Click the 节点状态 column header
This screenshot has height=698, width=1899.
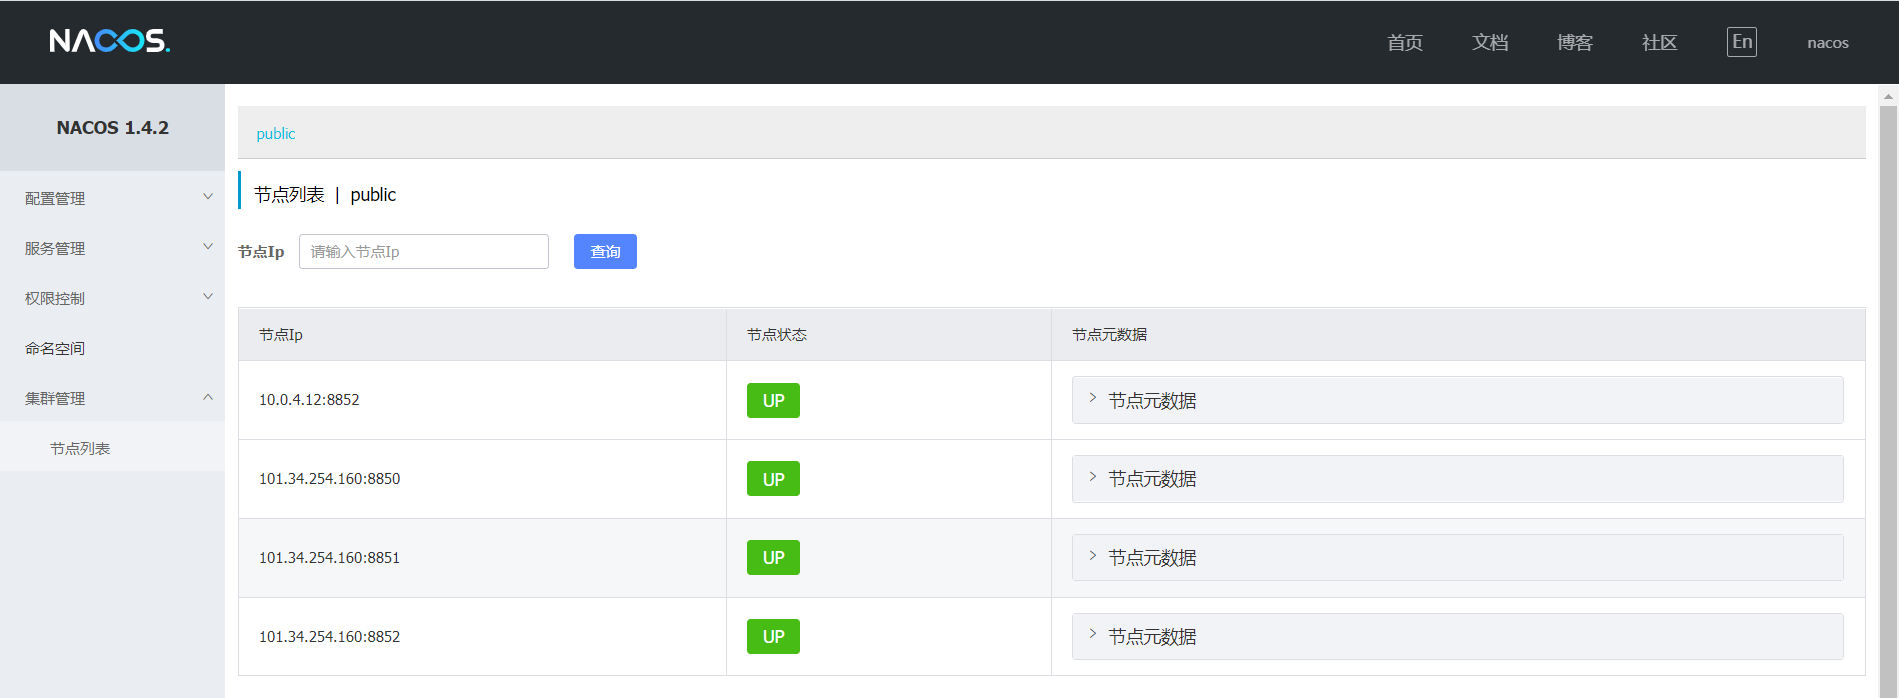click(x=889, y=335)
